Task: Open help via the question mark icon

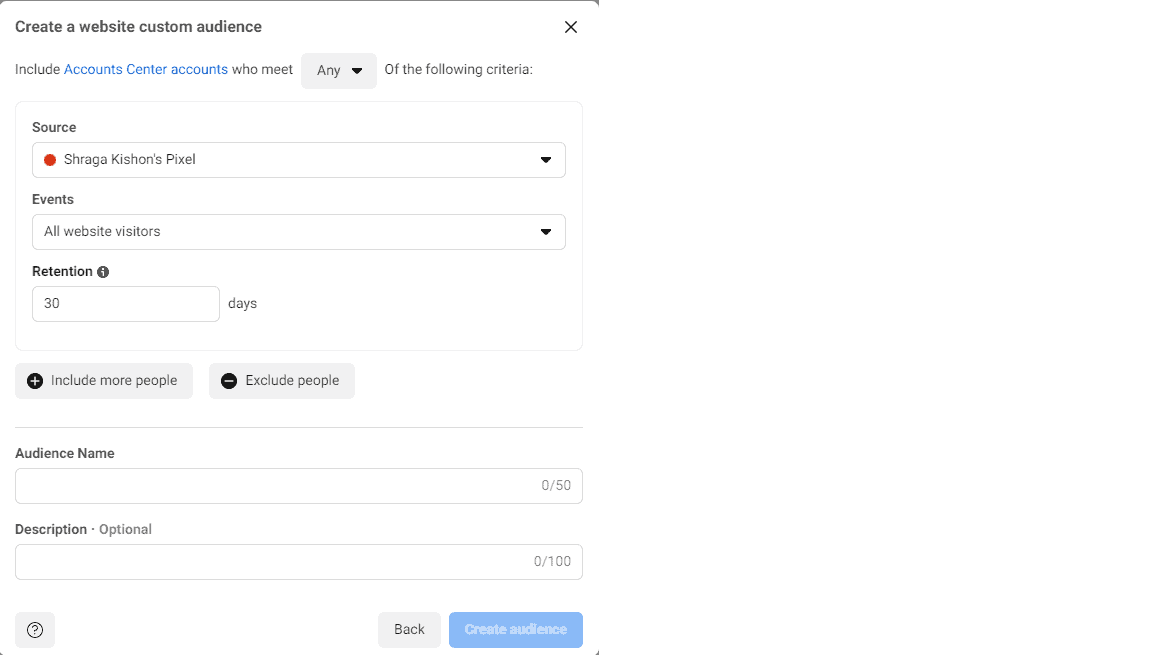Action: coord(35,630)
